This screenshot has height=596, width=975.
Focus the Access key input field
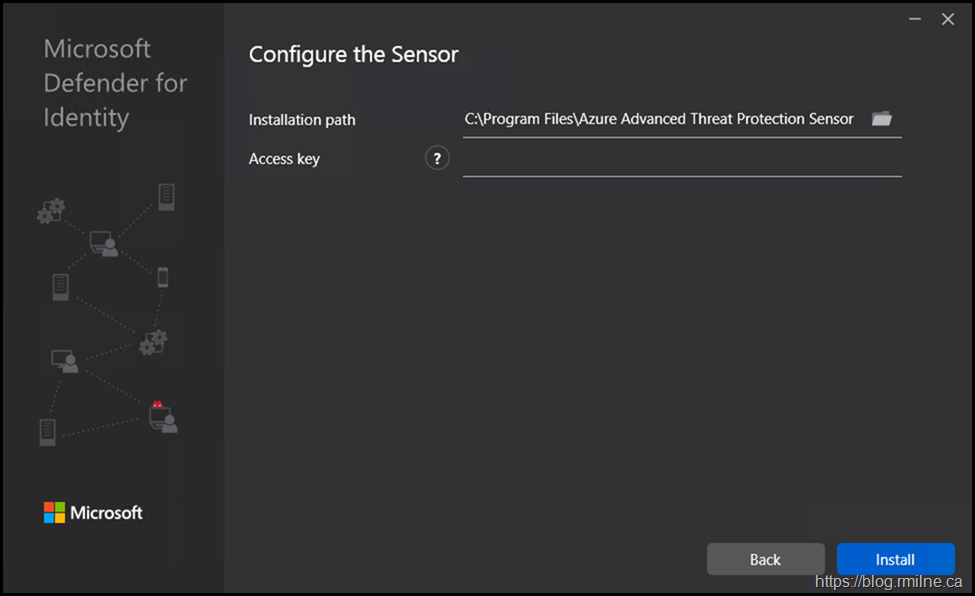click(682, 159)
